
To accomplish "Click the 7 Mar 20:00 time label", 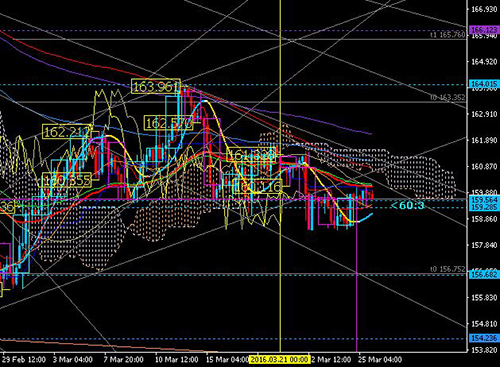I will [x=123, y=360].
